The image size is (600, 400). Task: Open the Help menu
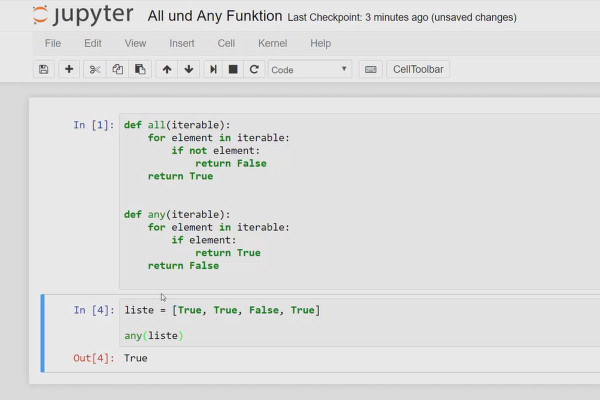pyautogui.click(x=321, y=43)
